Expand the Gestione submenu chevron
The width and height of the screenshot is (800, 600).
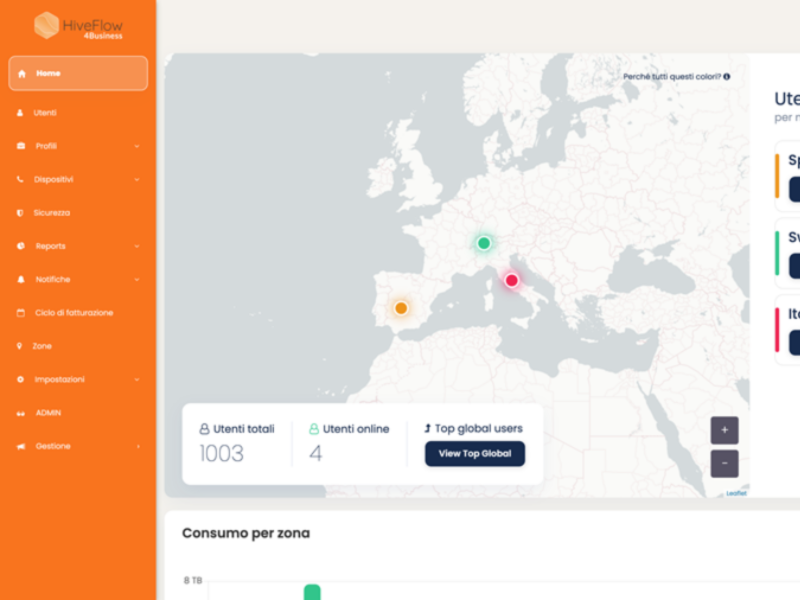tap(137, 446)
